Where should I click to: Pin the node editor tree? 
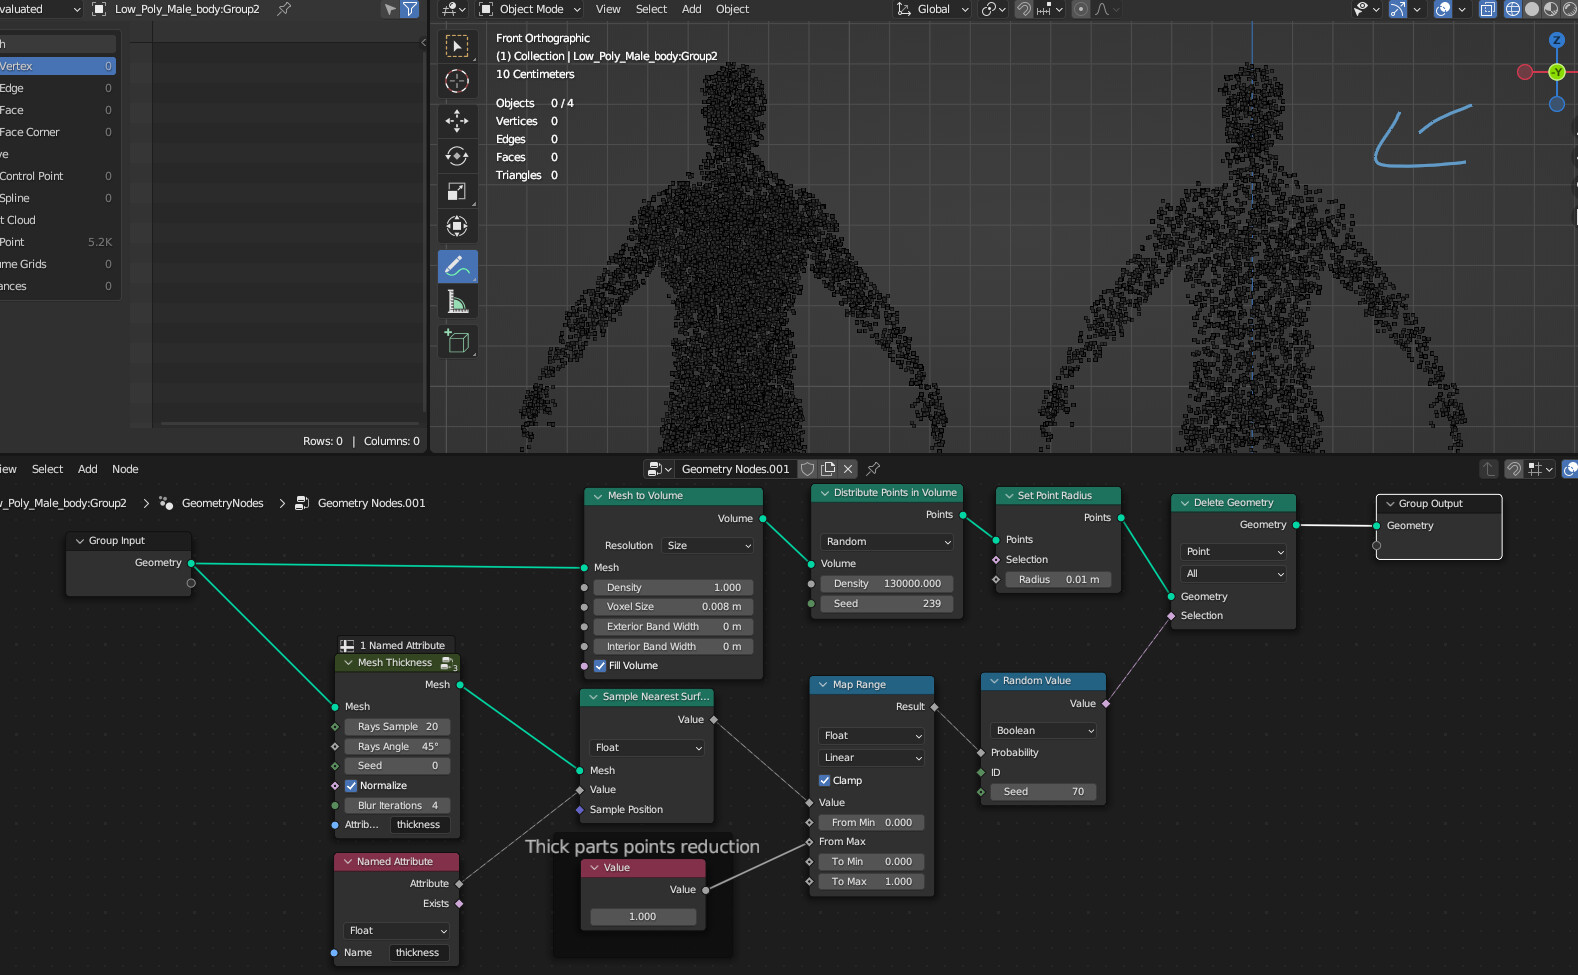coord(873,469)
